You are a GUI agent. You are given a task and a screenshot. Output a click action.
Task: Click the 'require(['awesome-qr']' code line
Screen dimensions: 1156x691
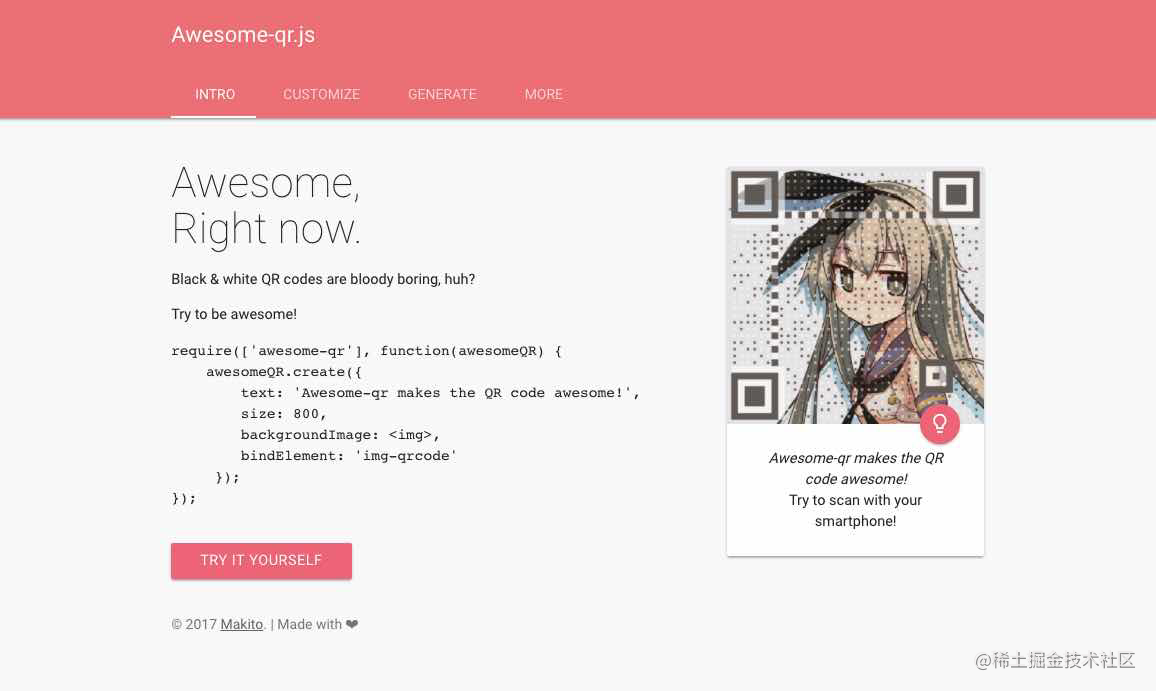pyautogui.click(x=366, y=351)
